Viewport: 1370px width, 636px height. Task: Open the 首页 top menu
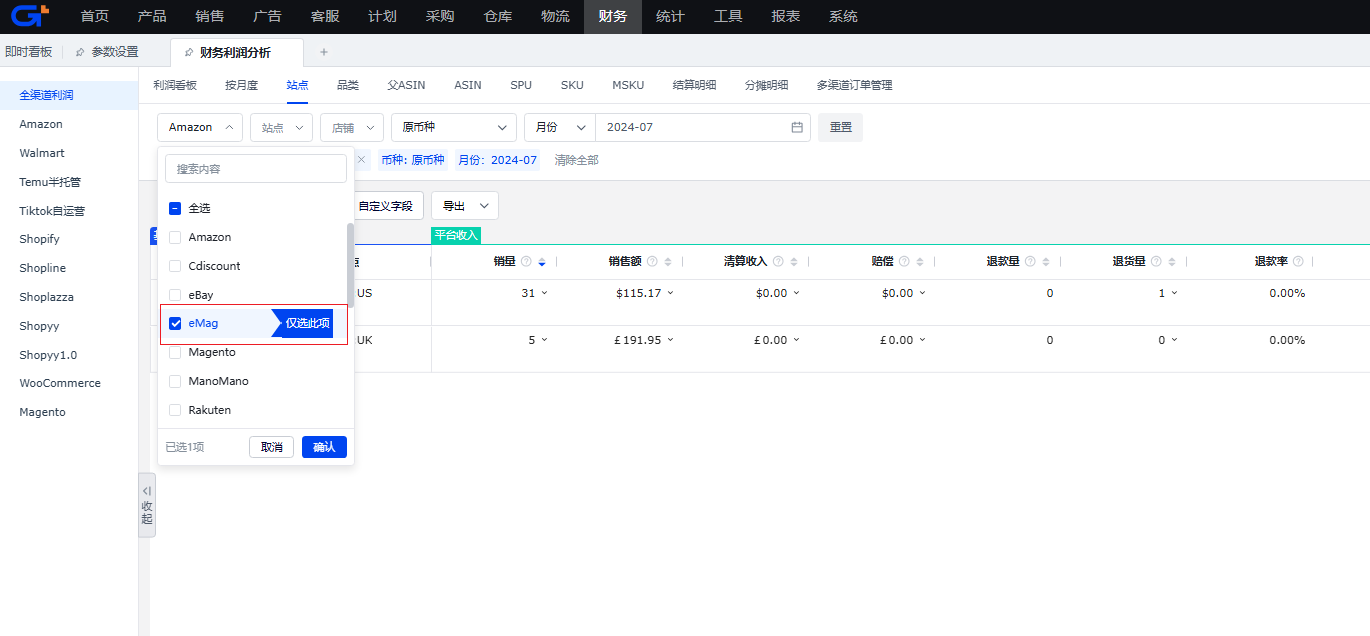click(95, 17)
